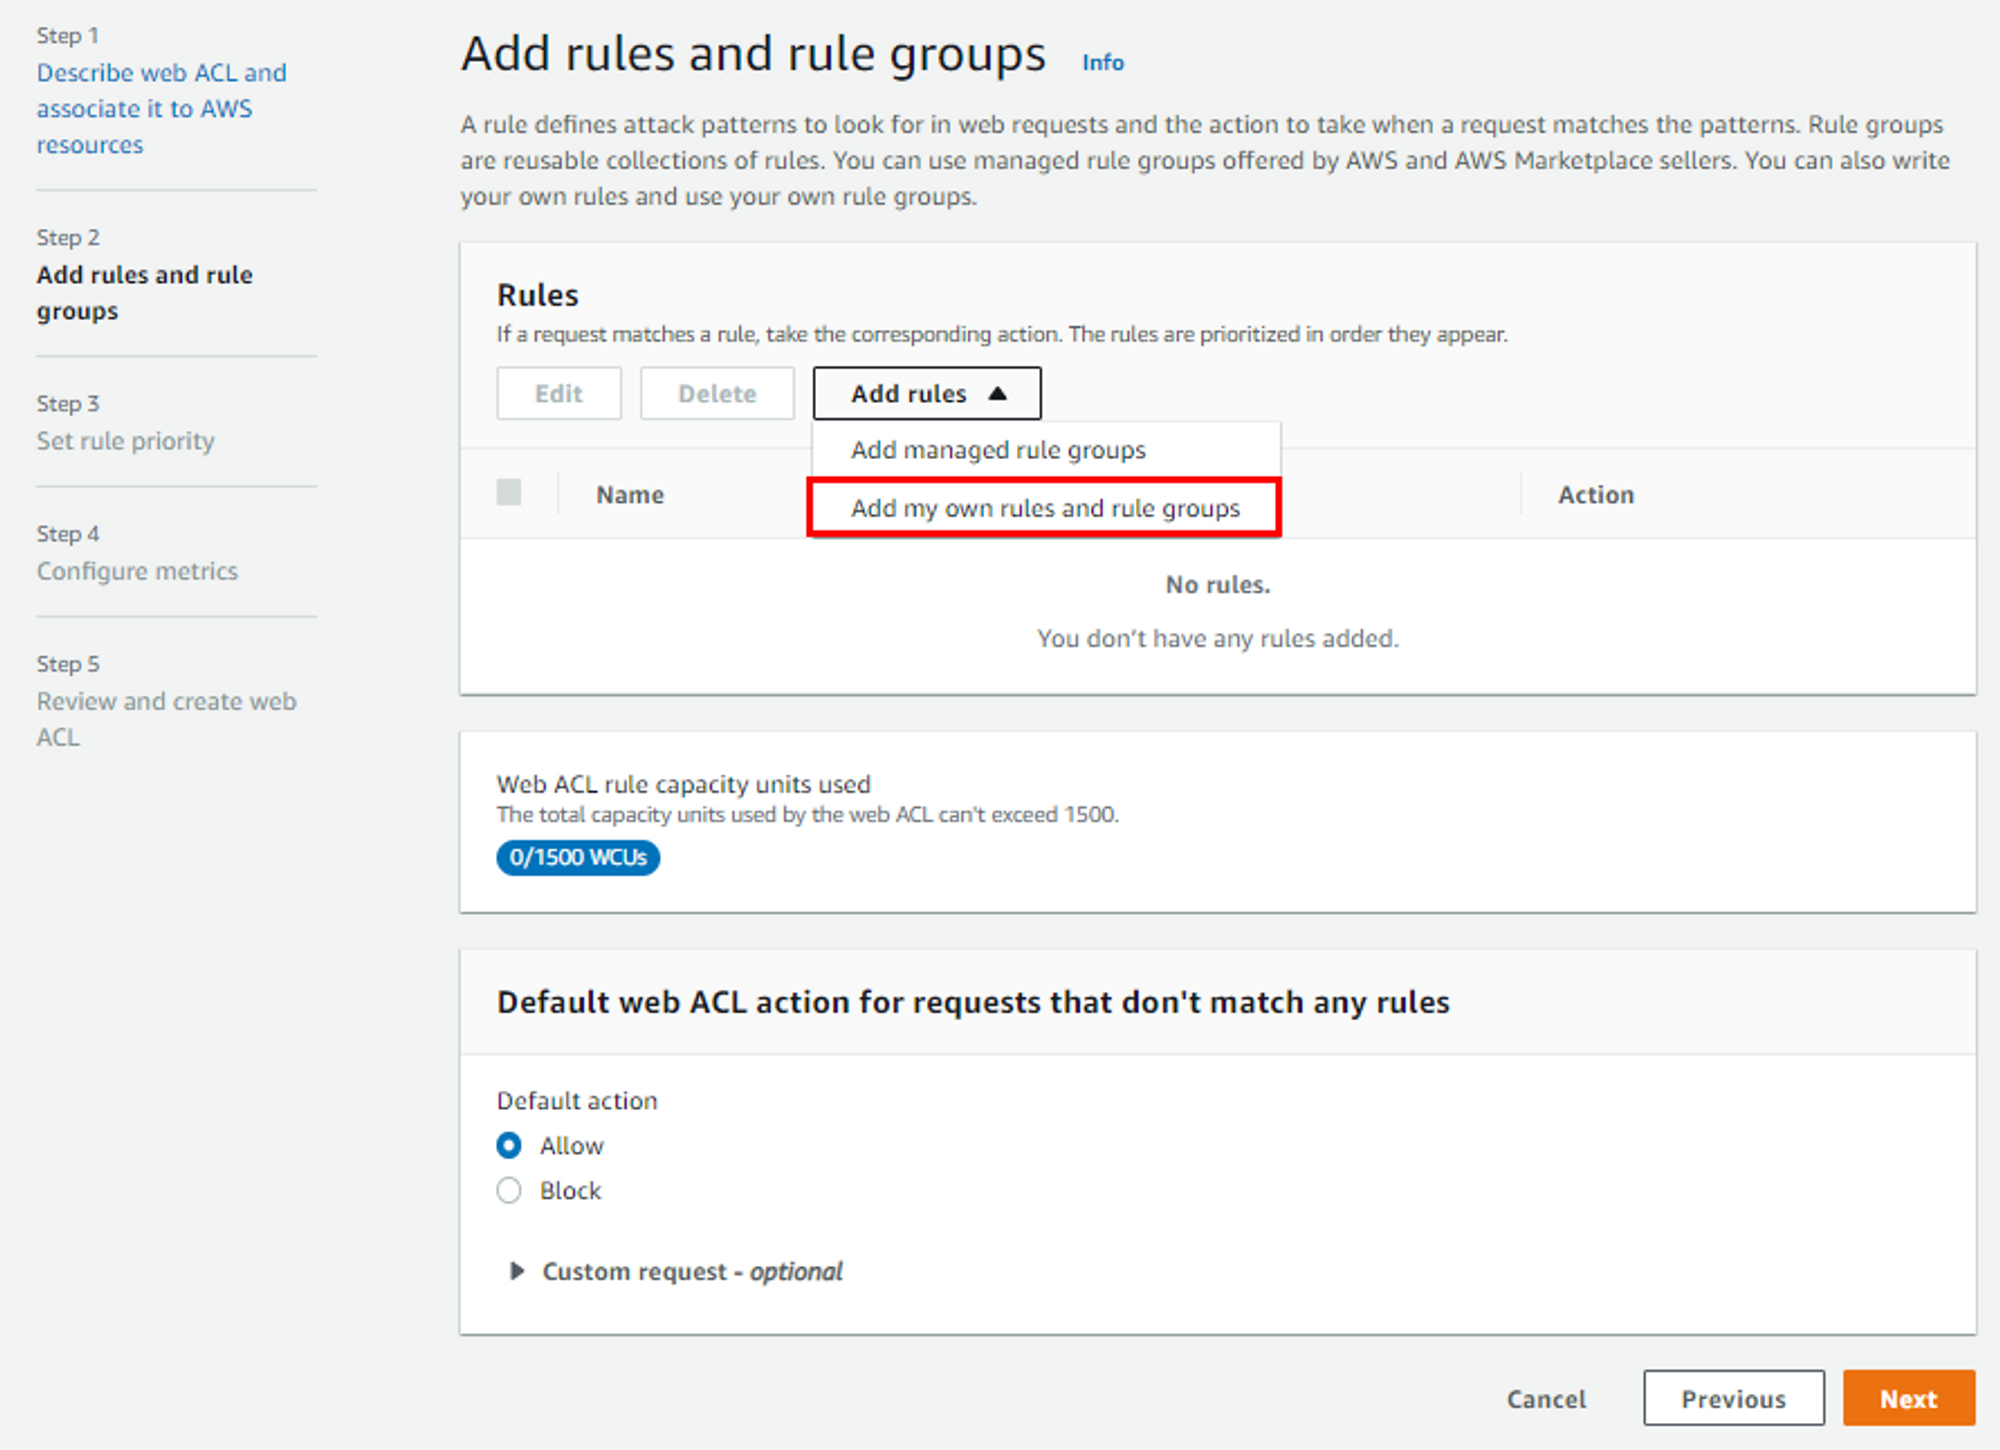Select the Allow default action radio
This screenshot has width=2000, height=1450.
(x=509, y=1145)
